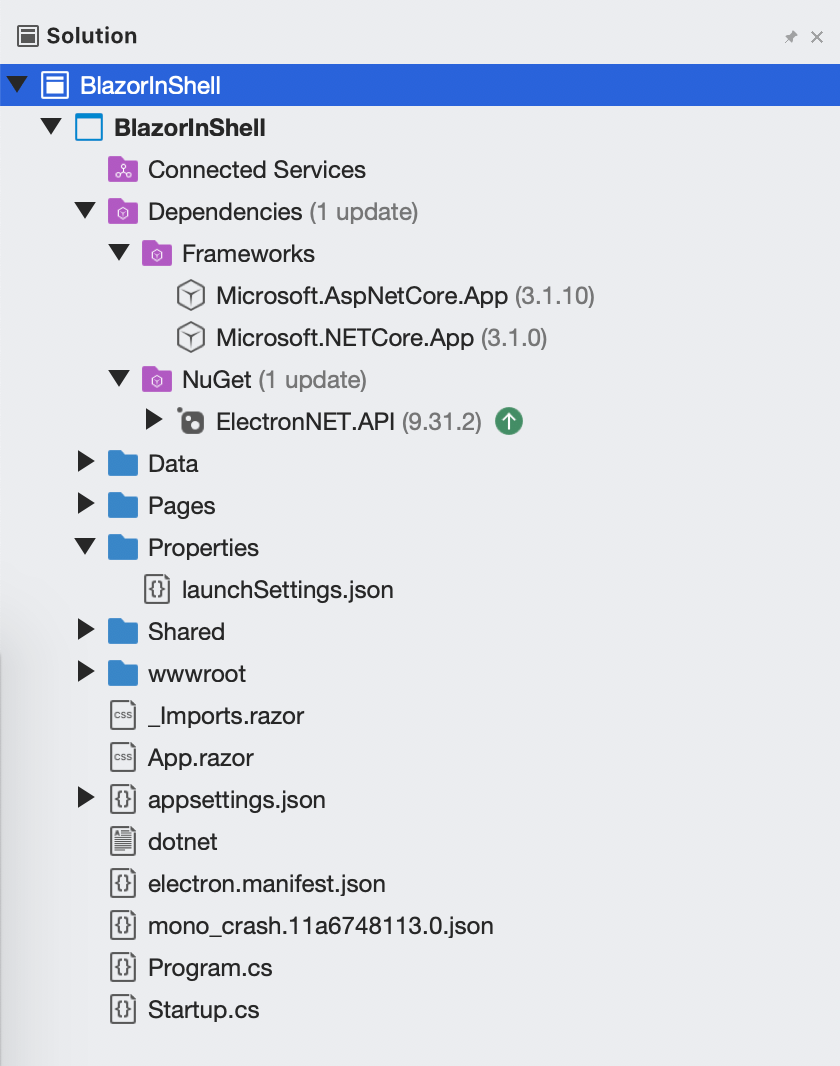Expand the Shared folder
This screenshot has height=1066, width=840.
86,630
